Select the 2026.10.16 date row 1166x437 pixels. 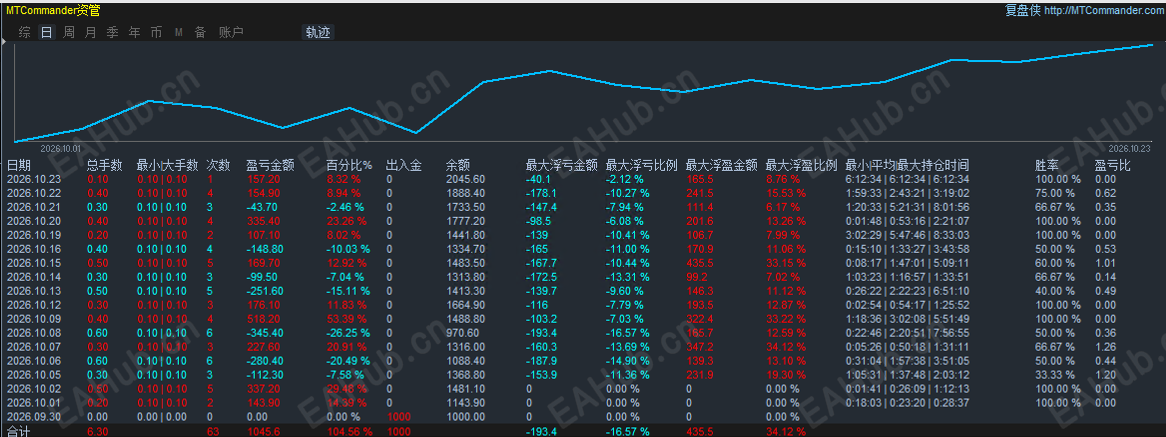point(583,248)
